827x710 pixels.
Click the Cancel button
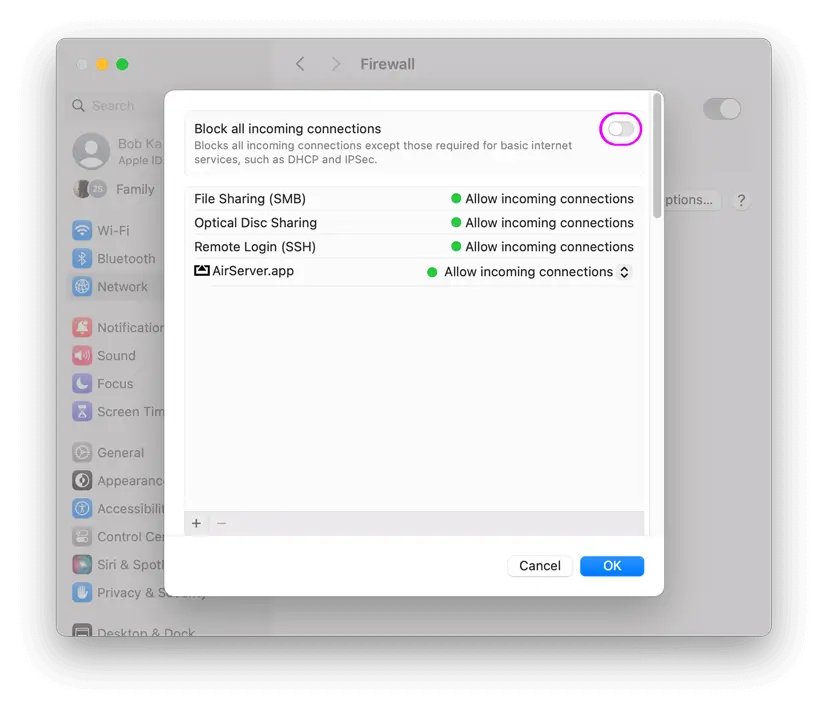(x=540, y=566)
